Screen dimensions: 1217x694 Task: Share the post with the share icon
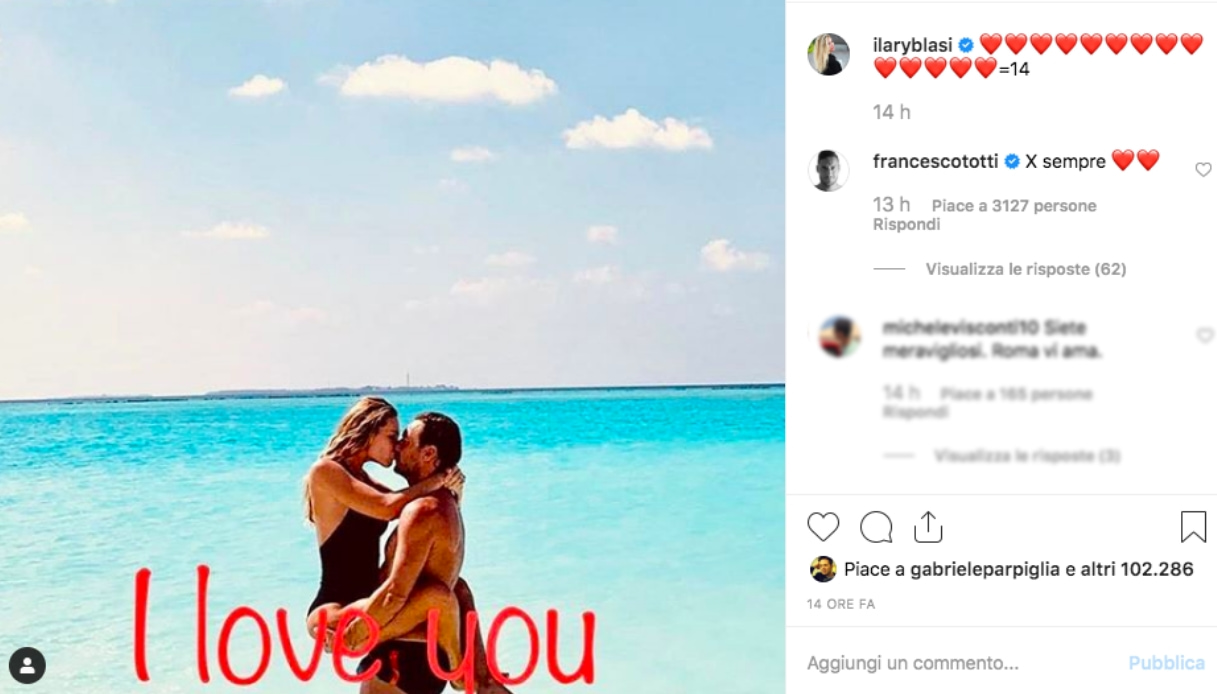(928, 527)
